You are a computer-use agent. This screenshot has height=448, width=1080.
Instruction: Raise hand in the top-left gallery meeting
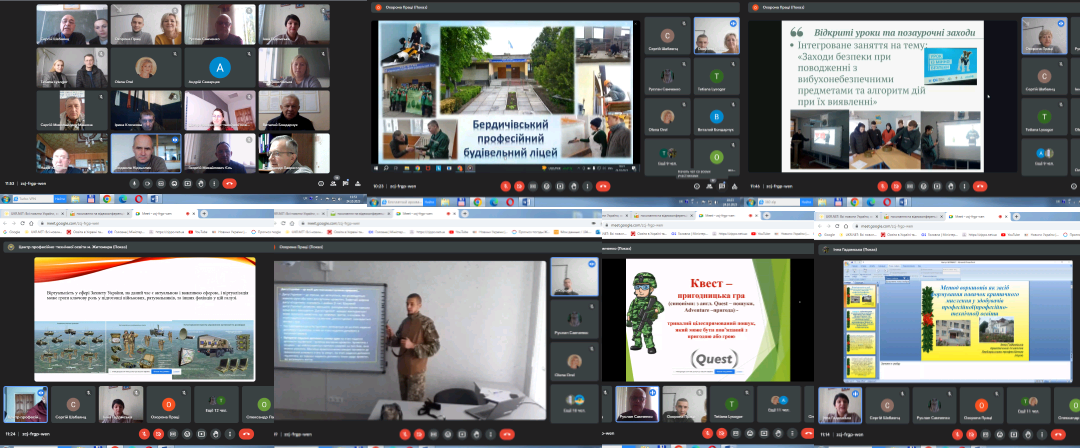(201, 184)
